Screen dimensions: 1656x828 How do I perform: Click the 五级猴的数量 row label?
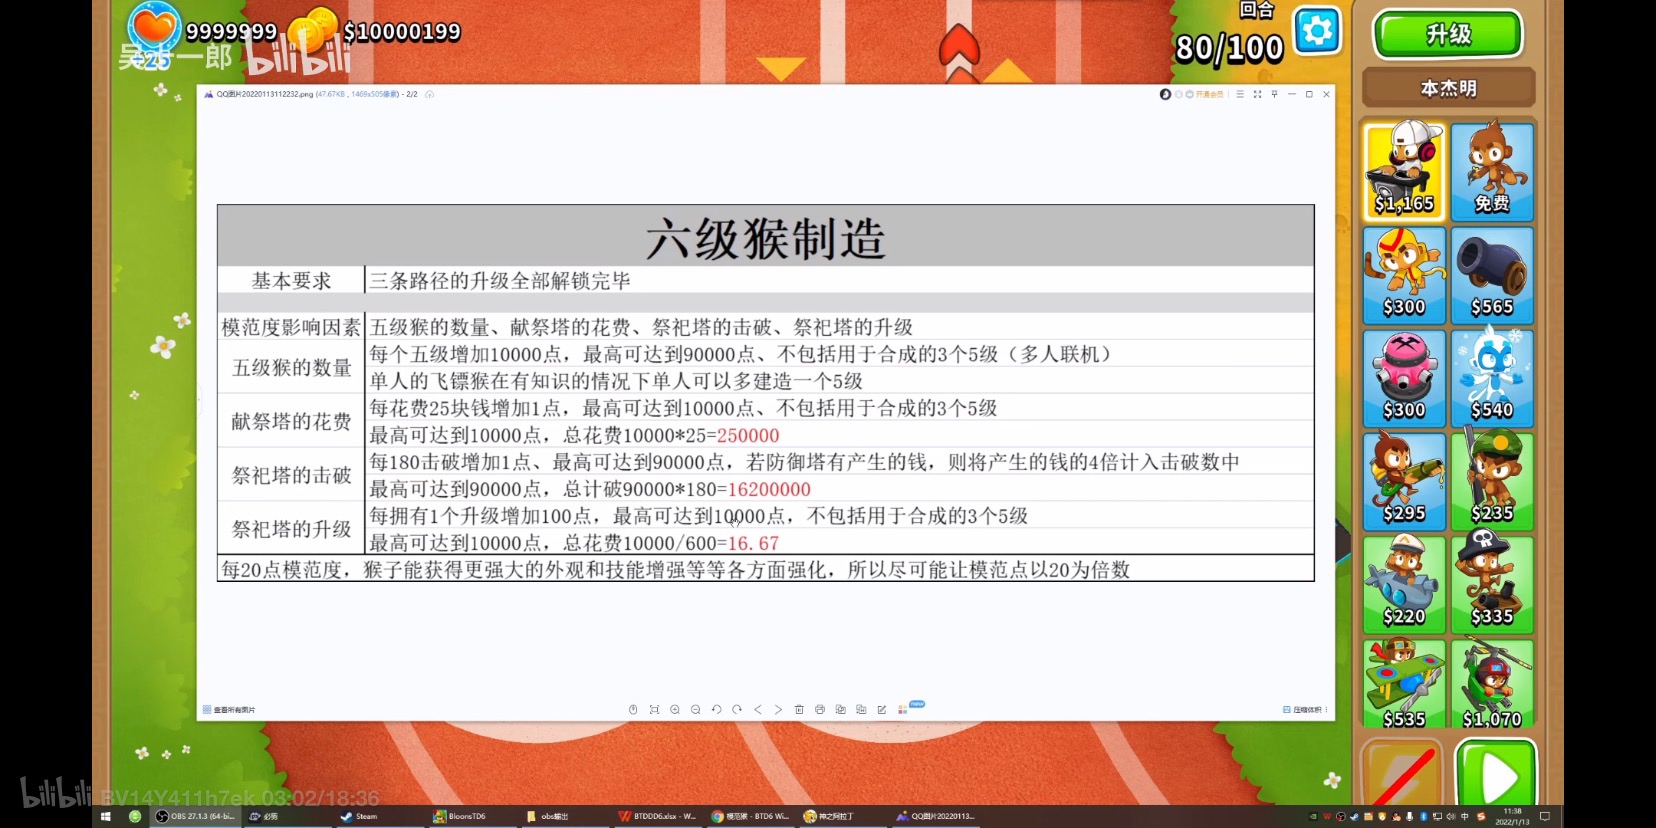(x=291, y=368)
